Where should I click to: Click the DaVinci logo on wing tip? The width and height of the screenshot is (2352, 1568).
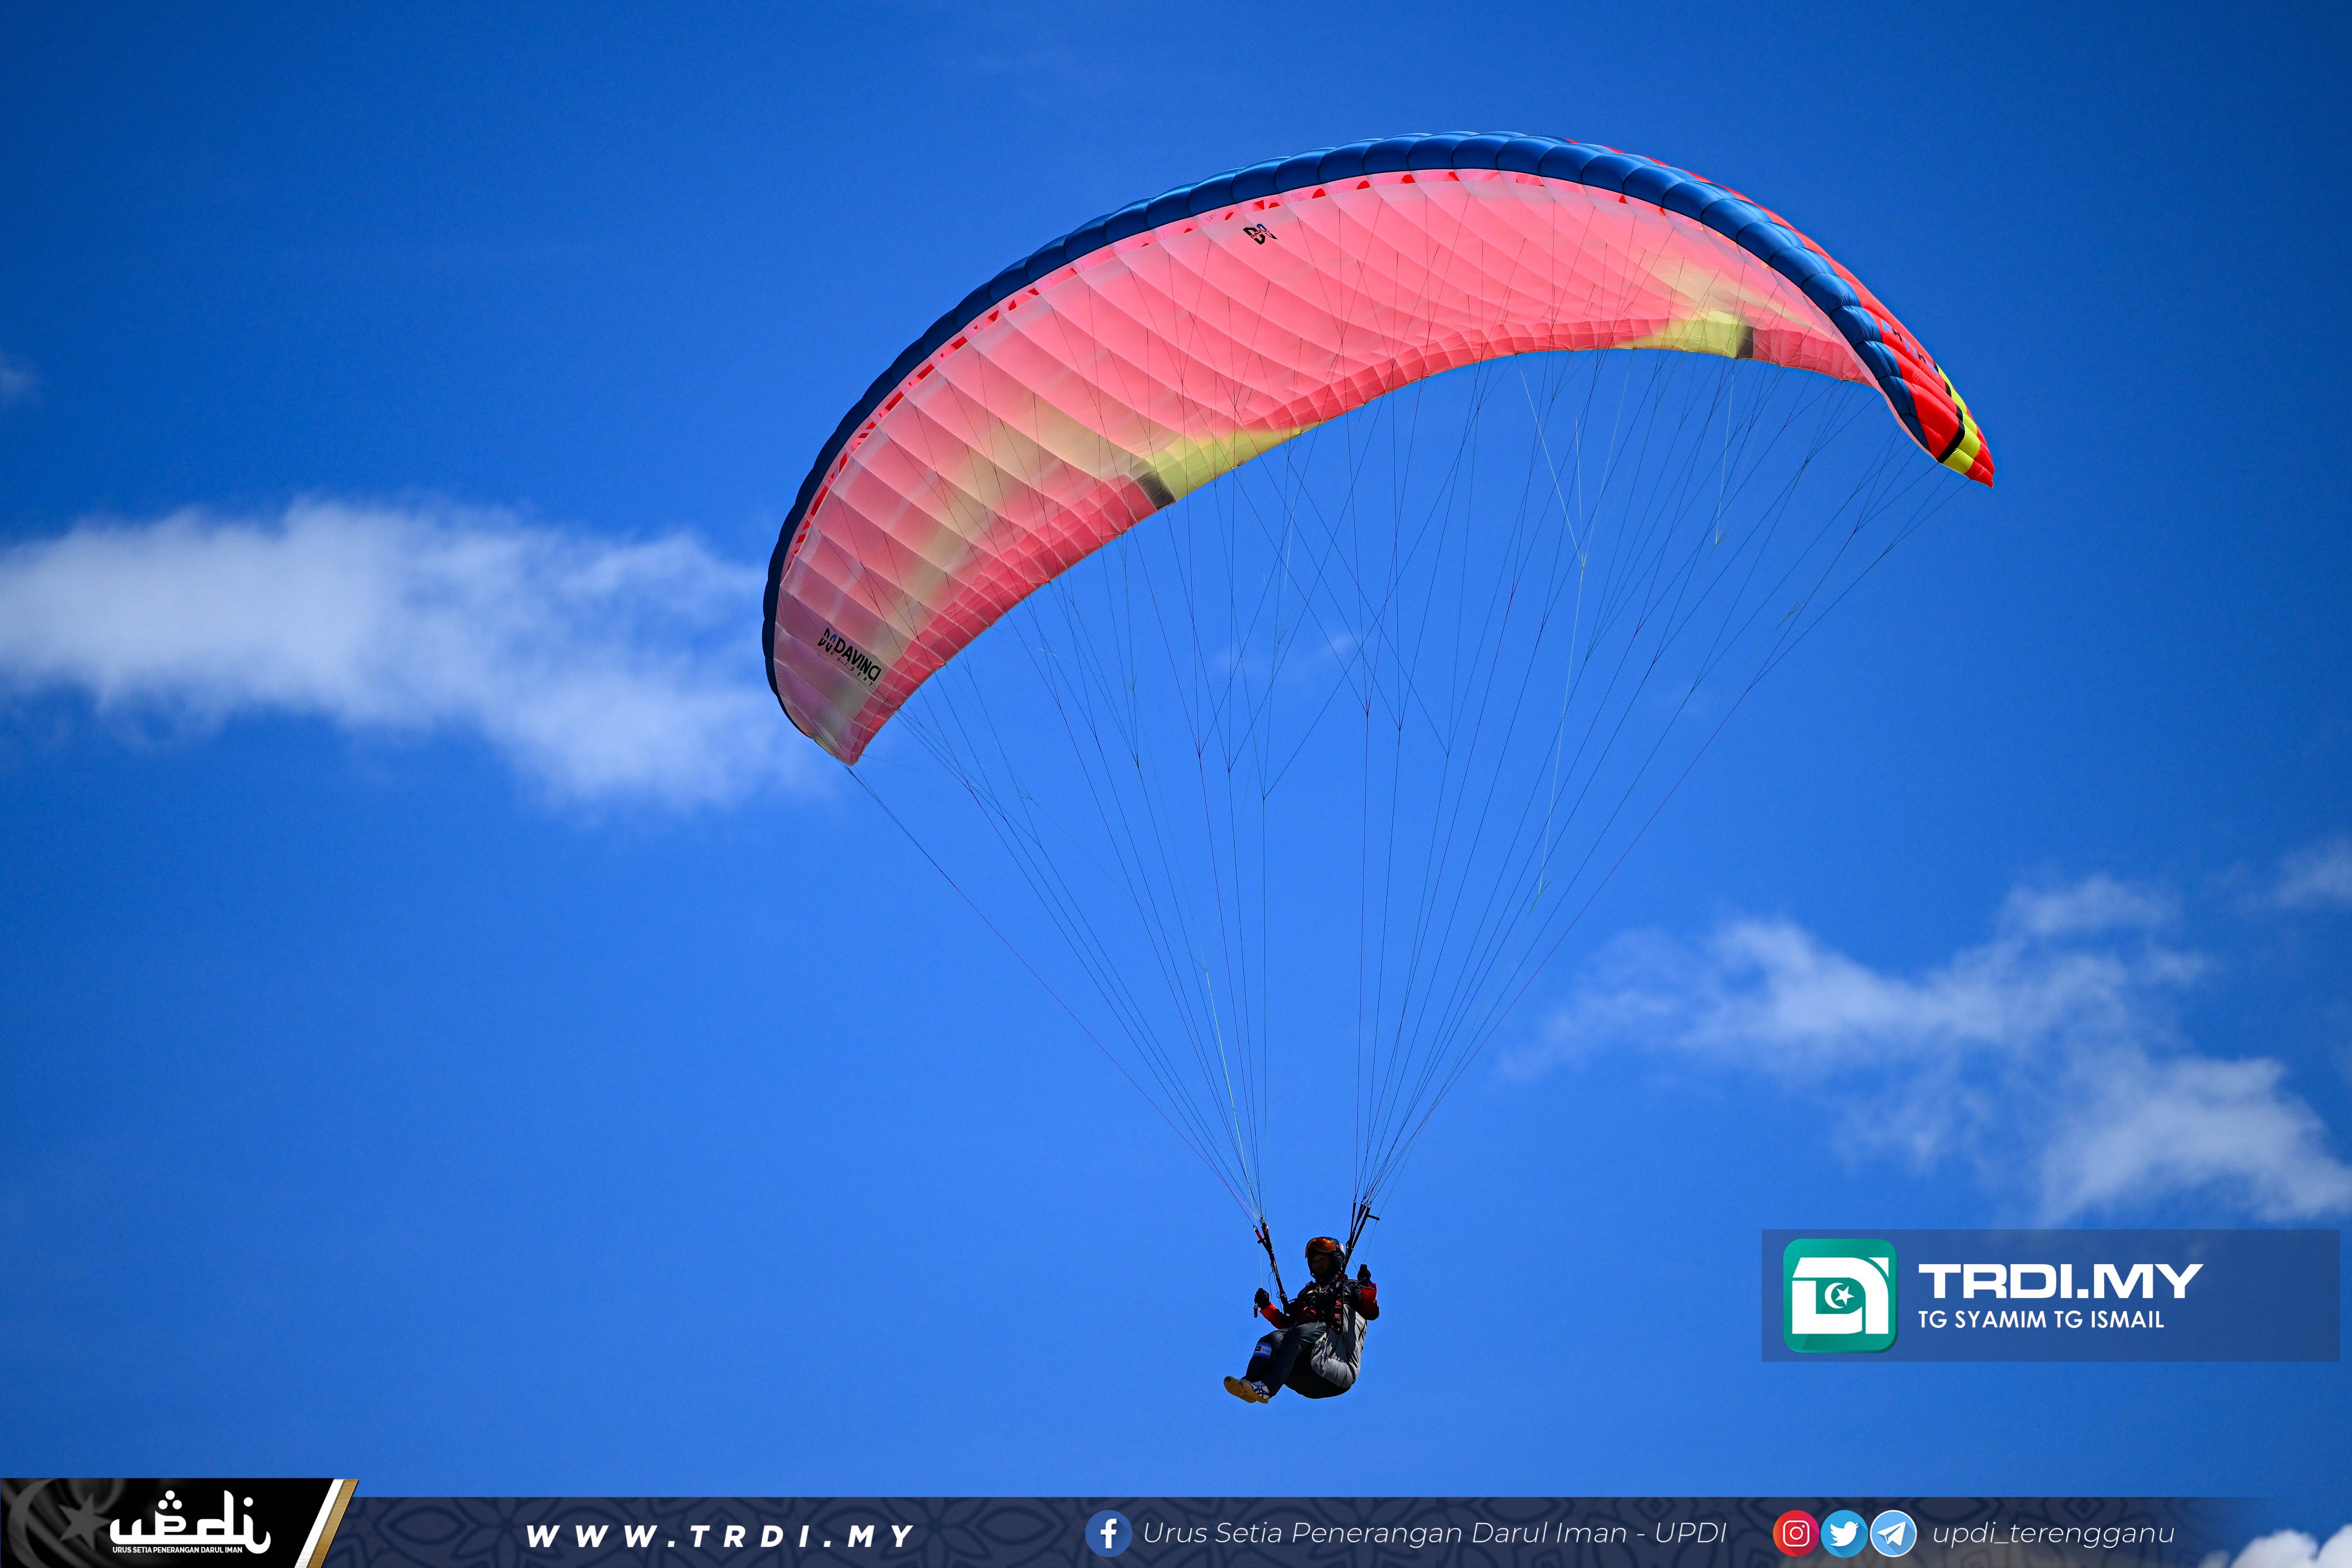[x=849, y=656]
